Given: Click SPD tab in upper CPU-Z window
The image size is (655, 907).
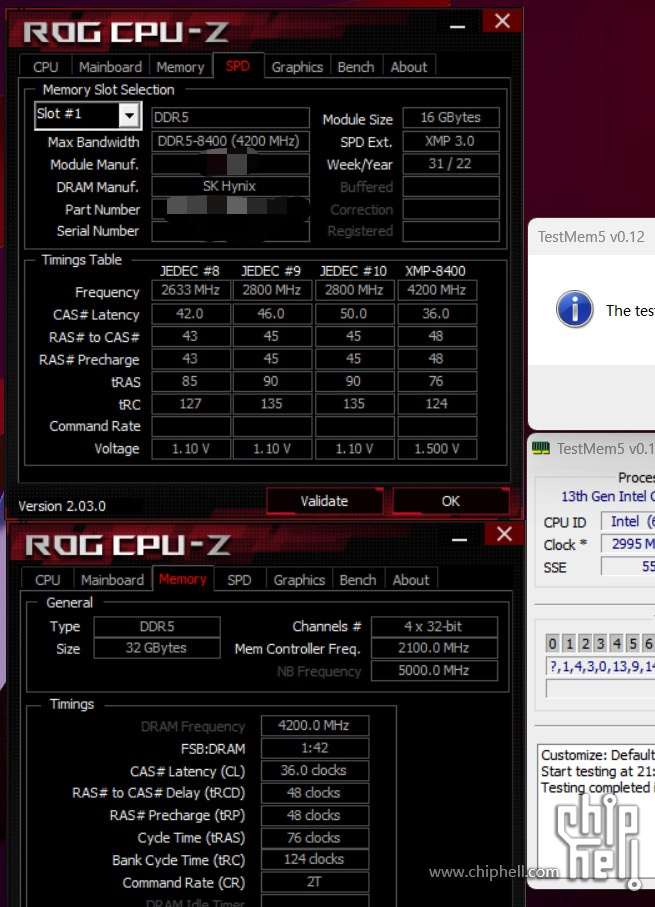Looking at the screenshot, I should [238, 66].
